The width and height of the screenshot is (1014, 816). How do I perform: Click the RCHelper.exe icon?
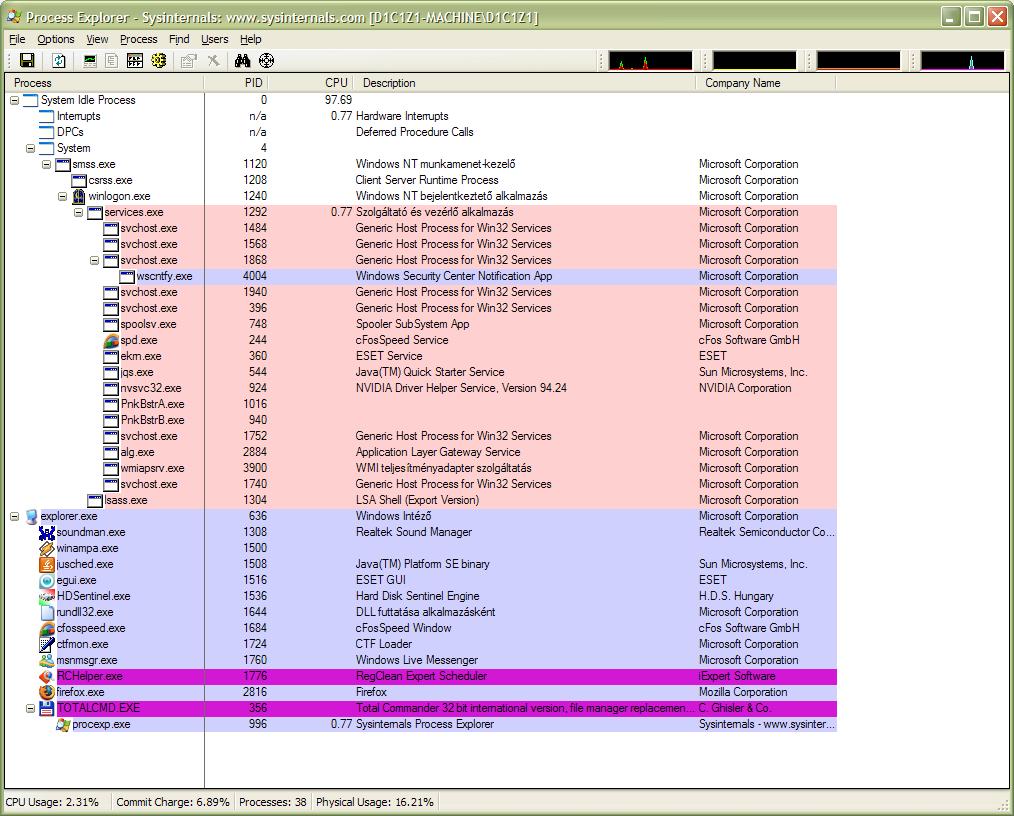(47, 676)
